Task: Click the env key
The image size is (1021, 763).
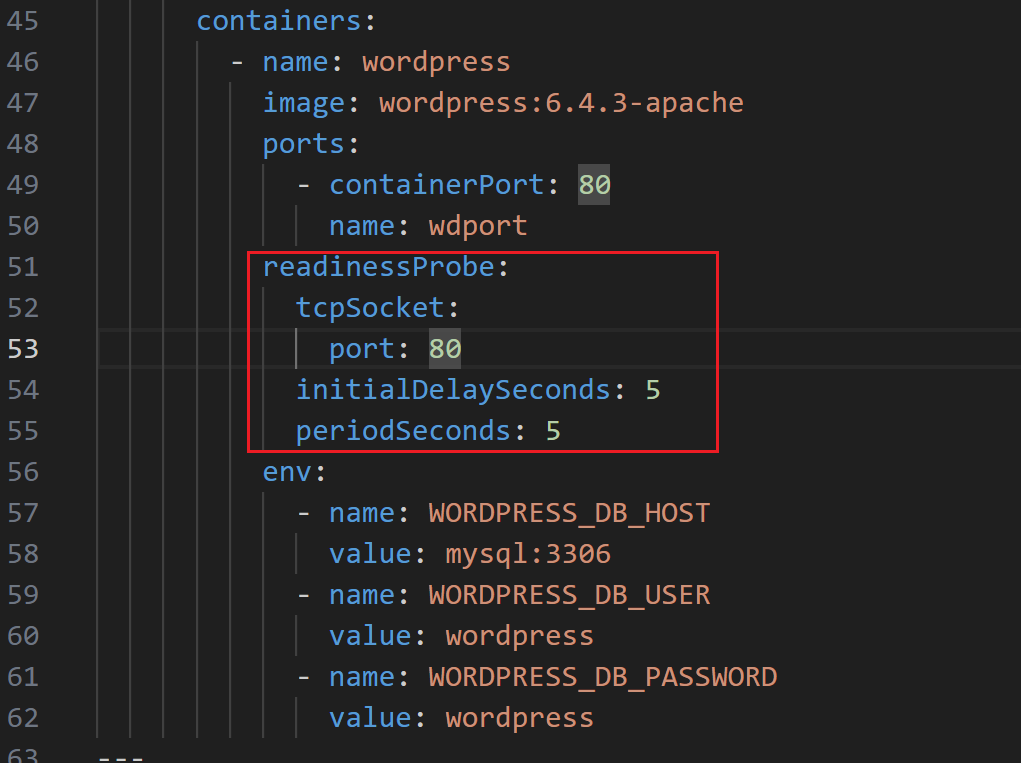Action: 287,471
